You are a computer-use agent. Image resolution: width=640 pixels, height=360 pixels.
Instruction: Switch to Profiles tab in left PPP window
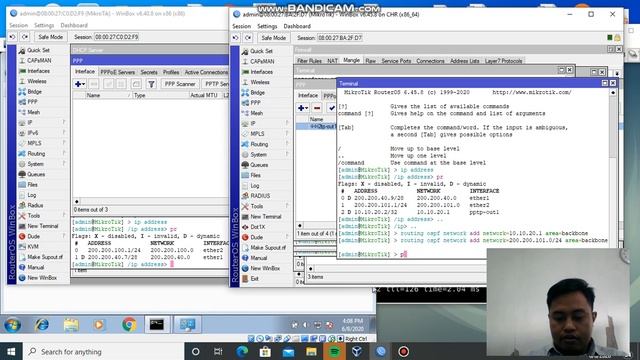[x=171, y=72]
